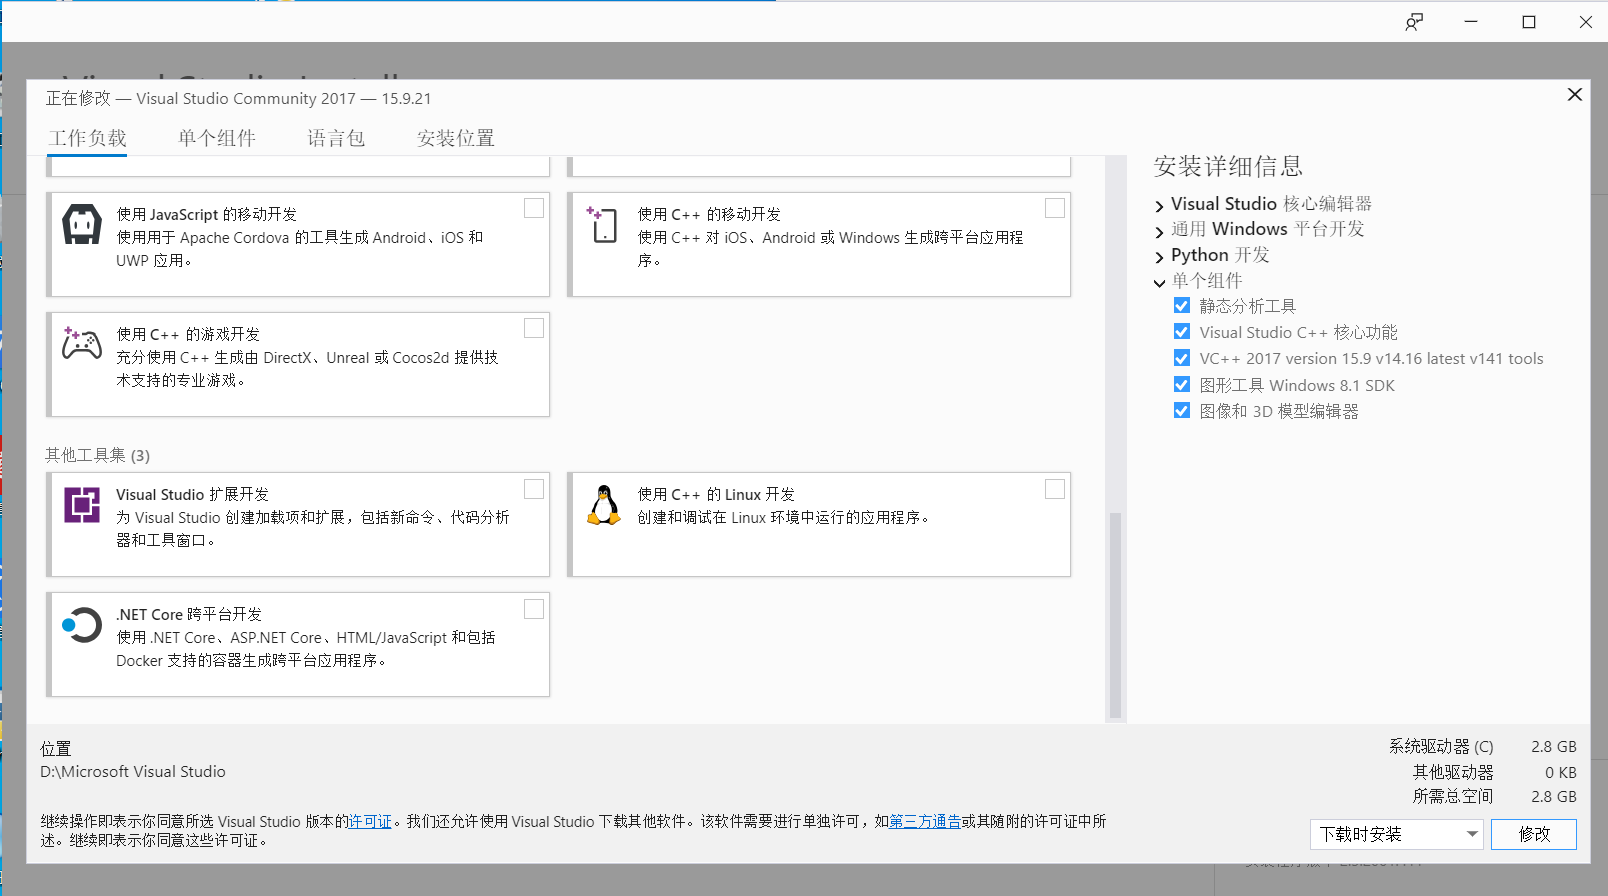
Task: Click the C++ mobile development phone icon
Action: pyautogui.click(x=603, y=224)
